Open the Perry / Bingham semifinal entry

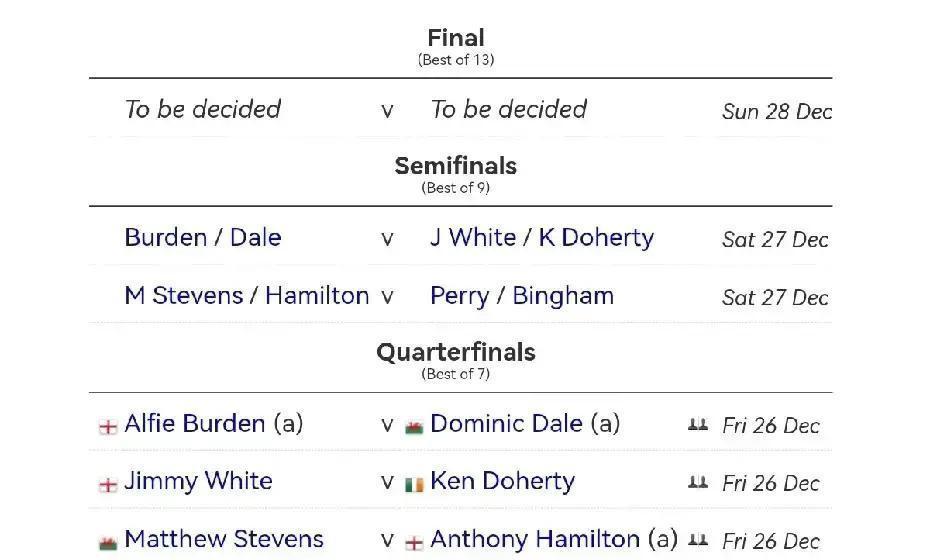tap(521, 296)
